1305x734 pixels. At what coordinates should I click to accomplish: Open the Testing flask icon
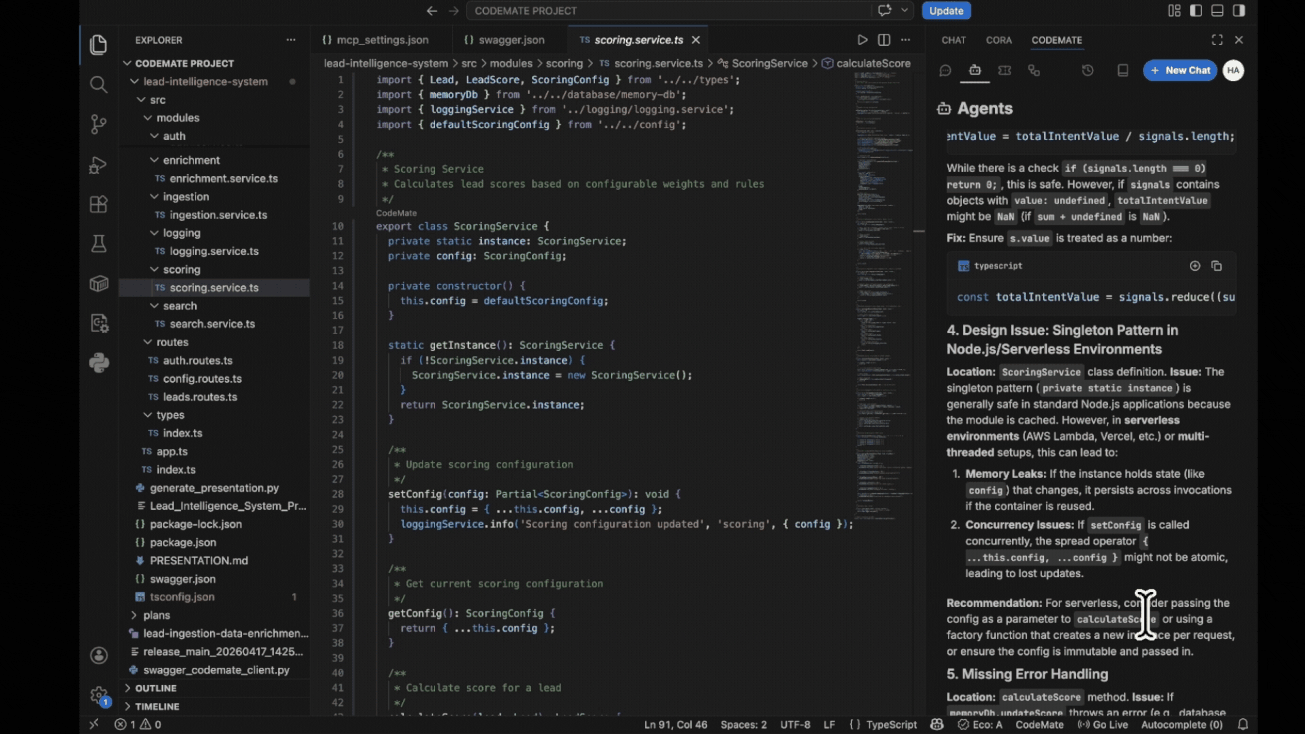[98, 244]
